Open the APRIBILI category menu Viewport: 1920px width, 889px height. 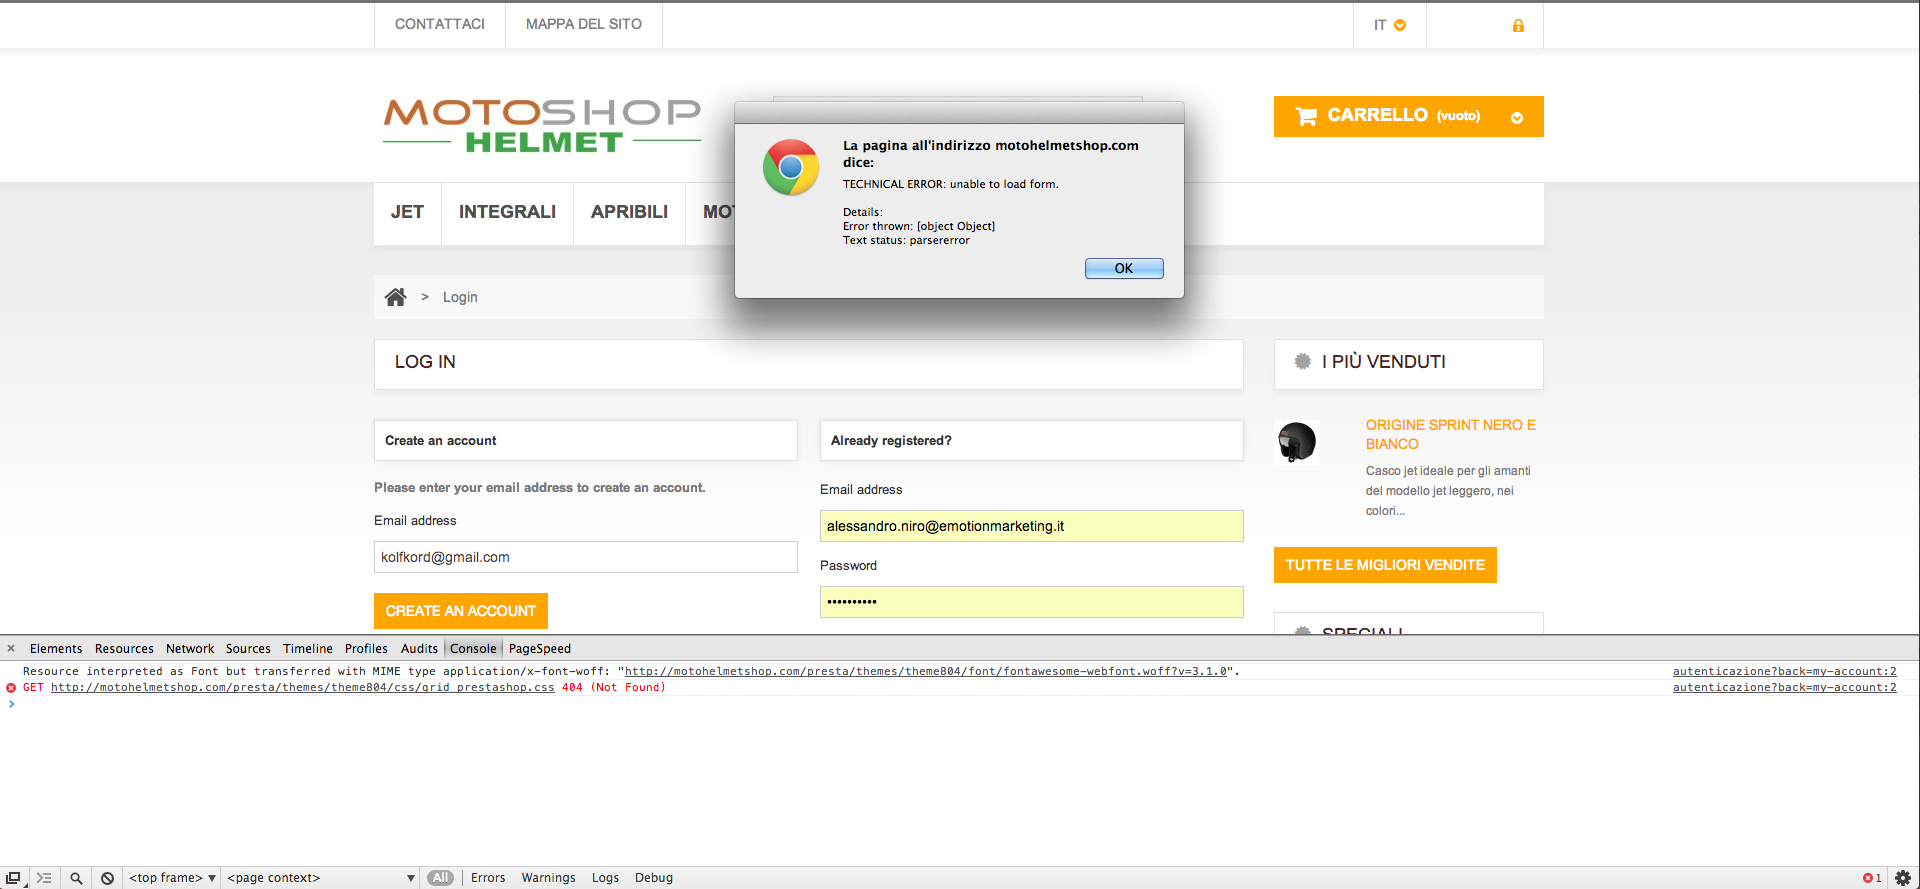point(629,212)
